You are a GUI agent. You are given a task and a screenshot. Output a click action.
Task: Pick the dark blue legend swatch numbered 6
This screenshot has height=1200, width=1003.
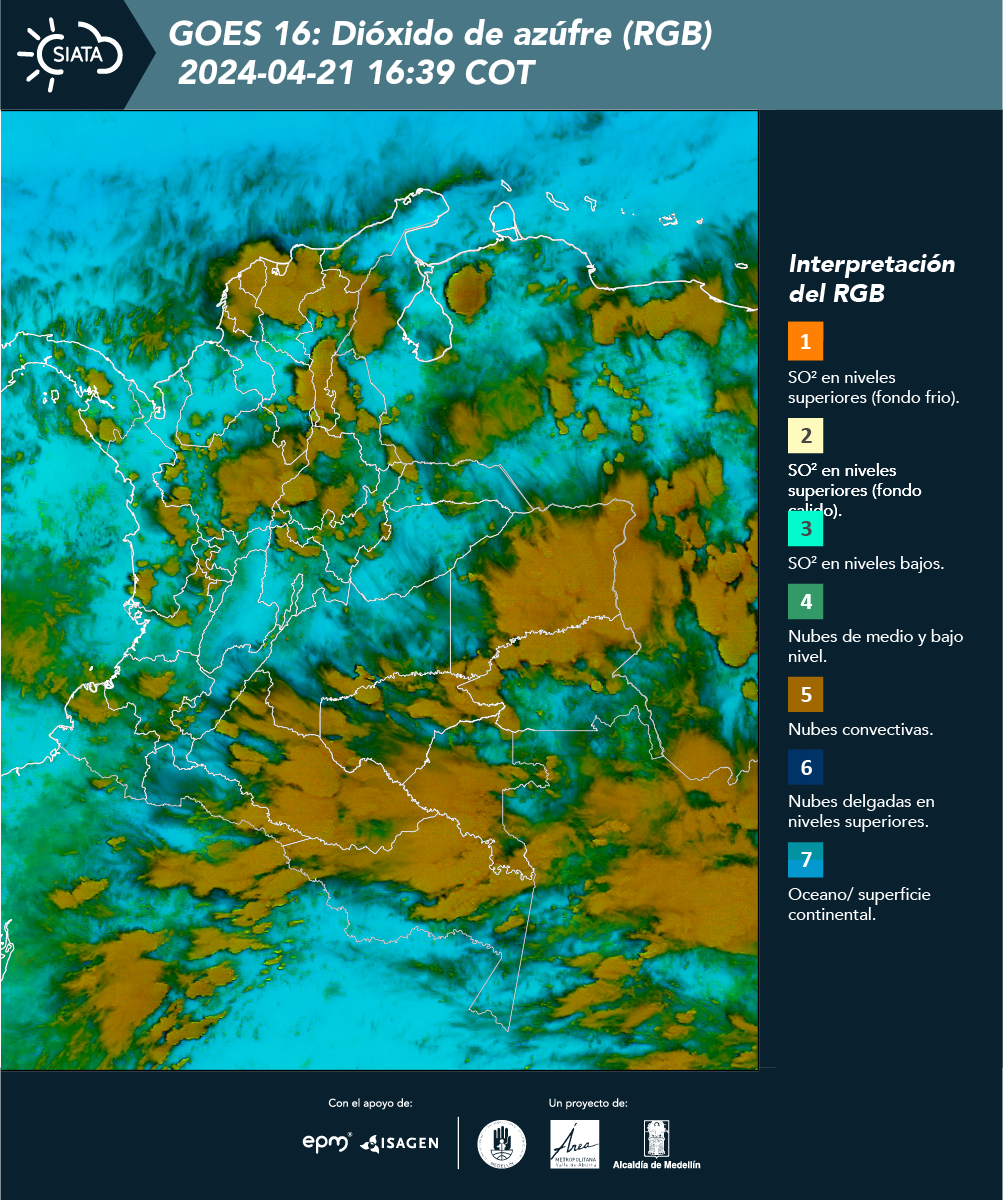pyautogui.click(x=805, y=768)
